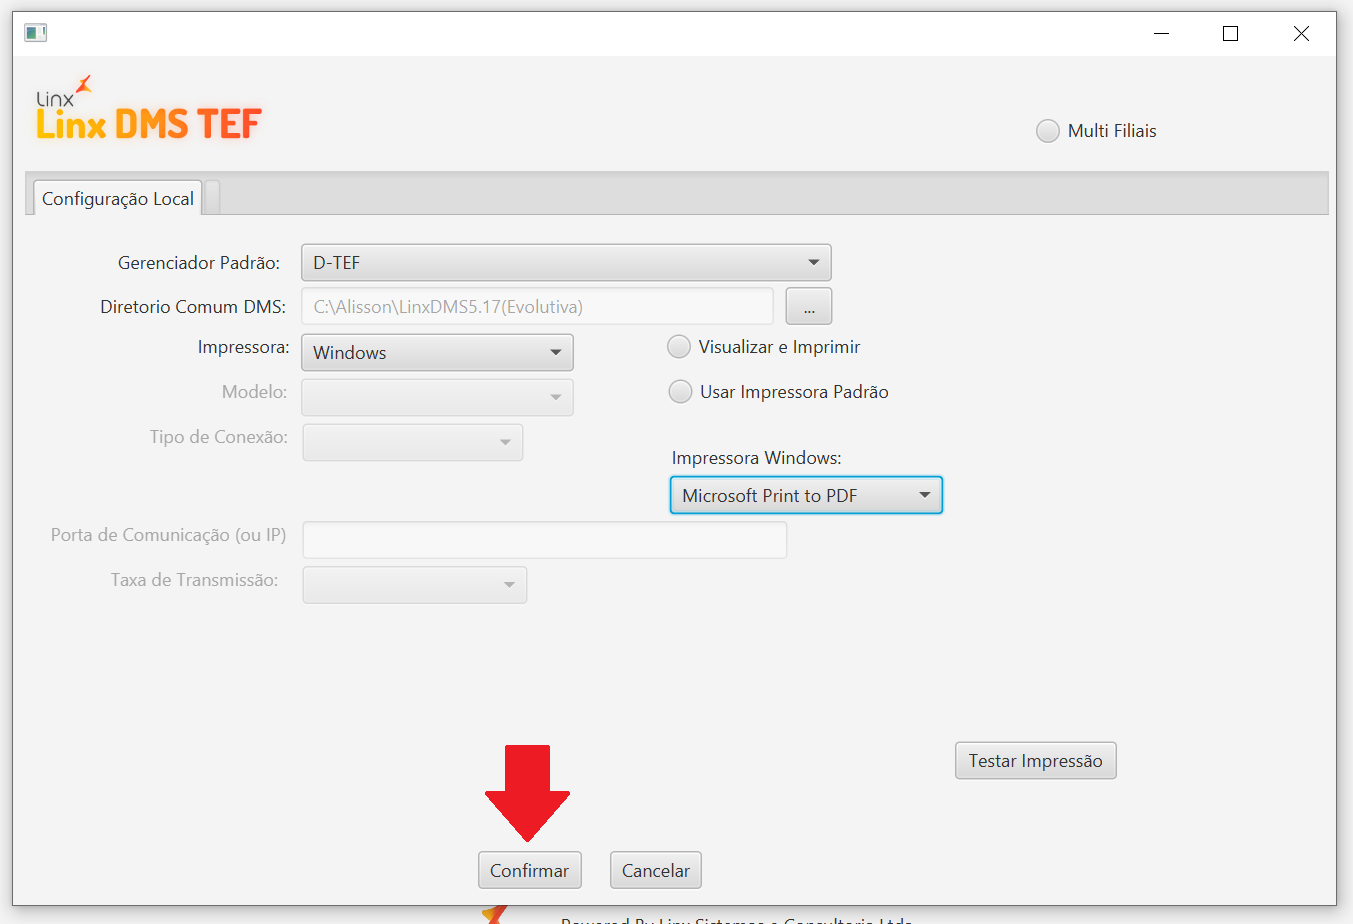Open the Gerenciador Padrão dropdown
The width and height of the screenshot is (1353, 924).
(x=566, y=263)
